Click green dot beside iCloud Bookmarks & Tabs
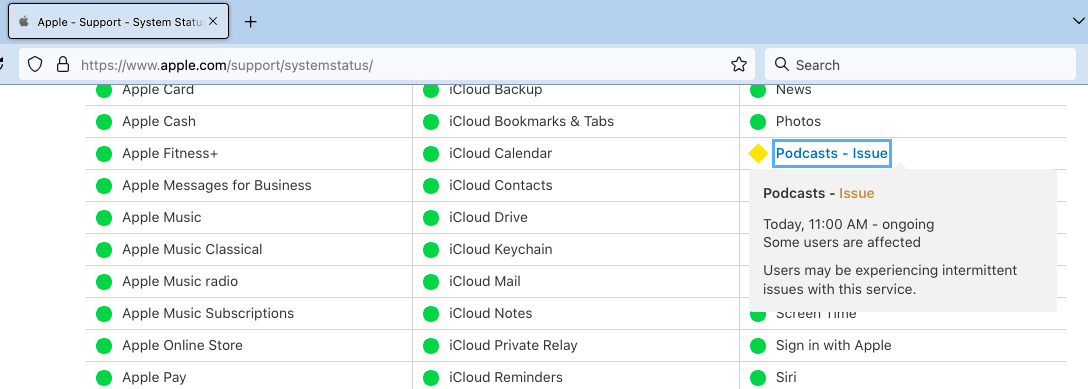Screen dimensions: 1088x389 [431, 122]
